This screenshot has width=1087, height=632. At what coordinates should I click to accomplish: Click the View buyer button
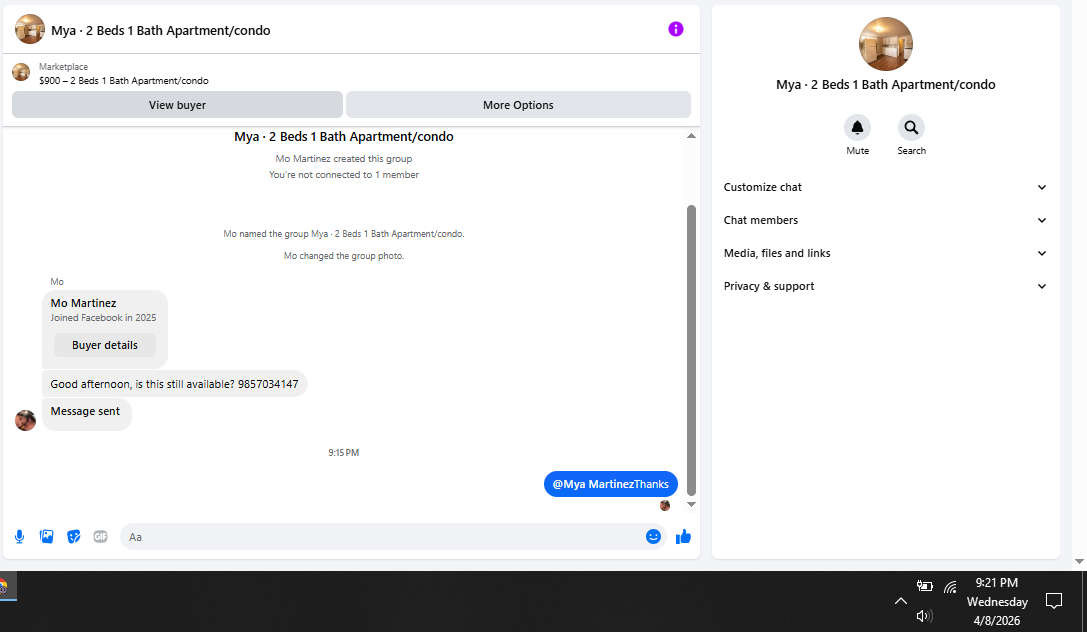click(x=177, y=105)
